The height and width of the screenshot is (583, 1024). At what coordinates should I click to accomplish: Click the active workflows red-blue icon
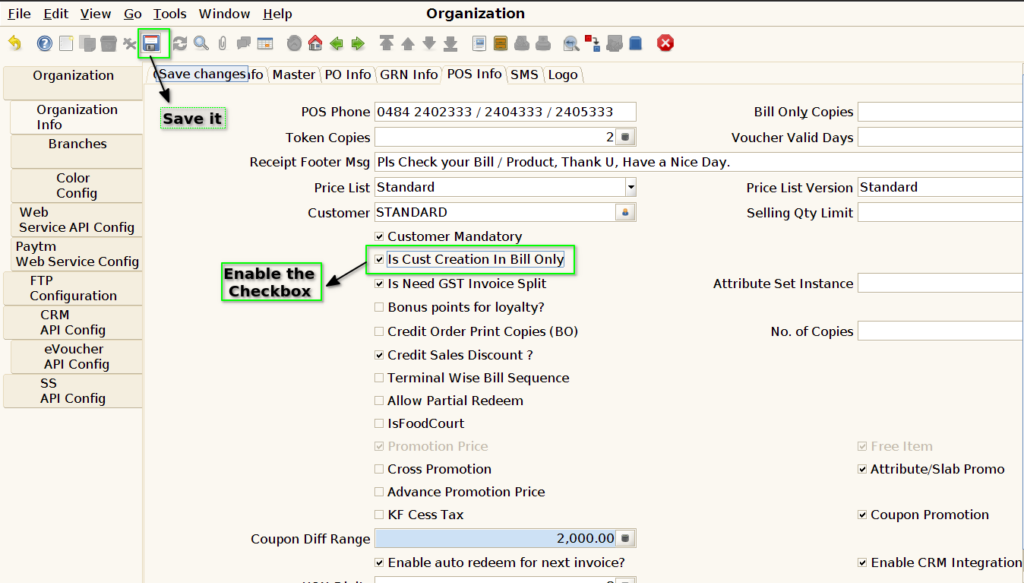click(x=592, y=44)
